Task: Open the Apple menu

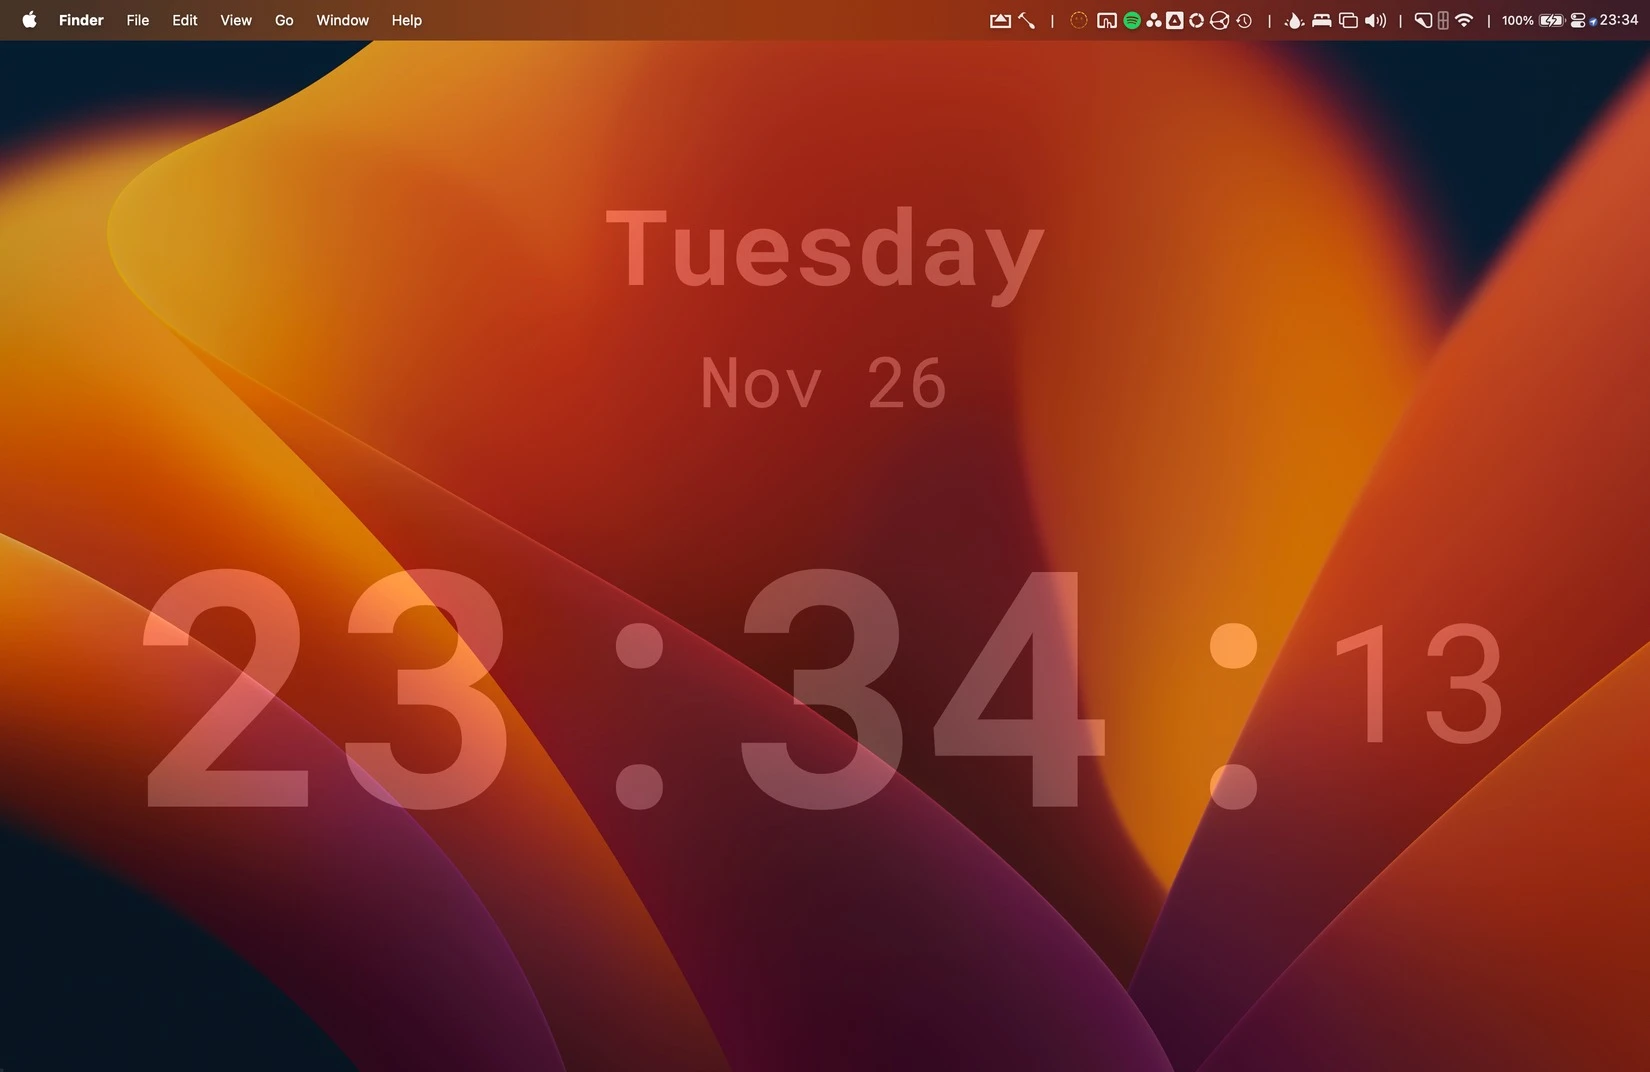Action: 29,20
